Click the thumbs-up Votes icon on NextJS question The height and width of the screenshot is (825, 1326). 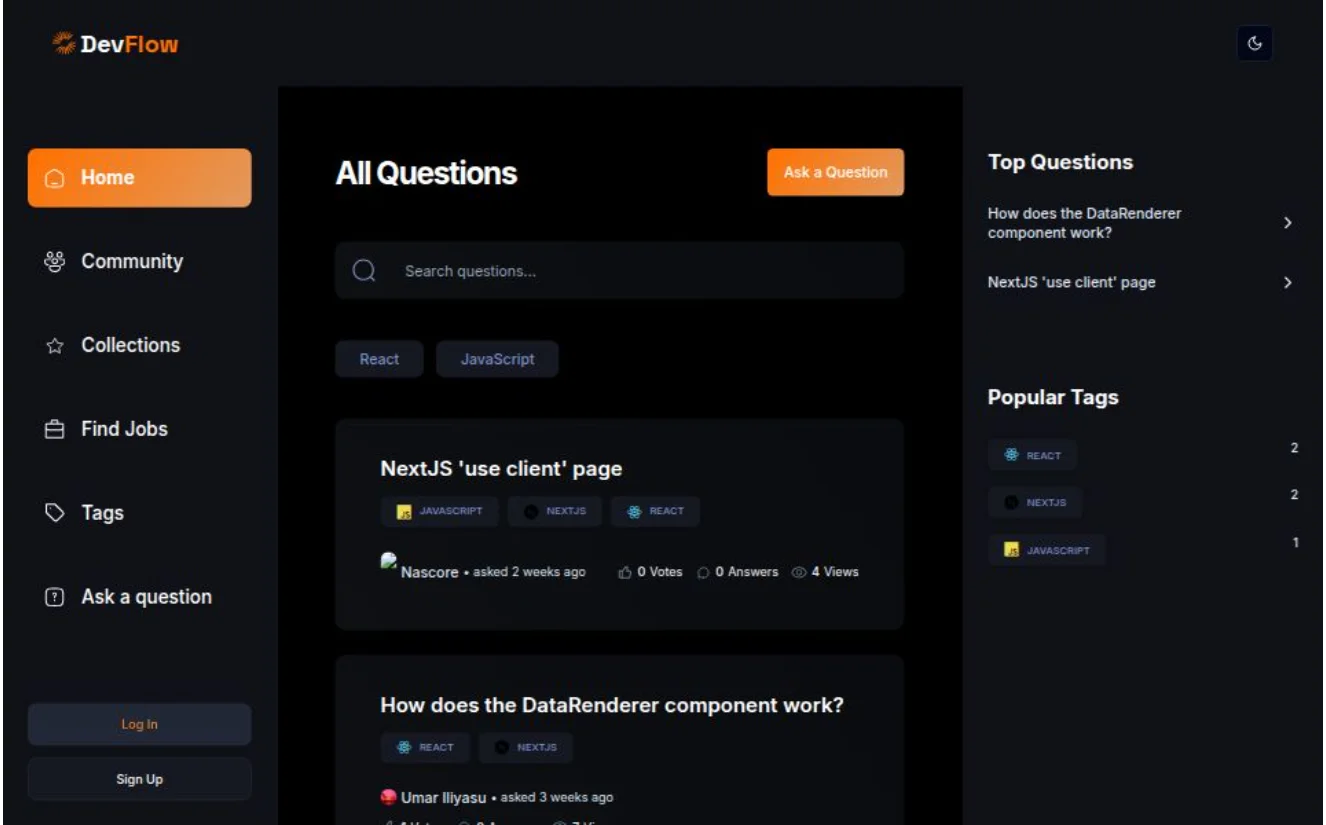625,573
